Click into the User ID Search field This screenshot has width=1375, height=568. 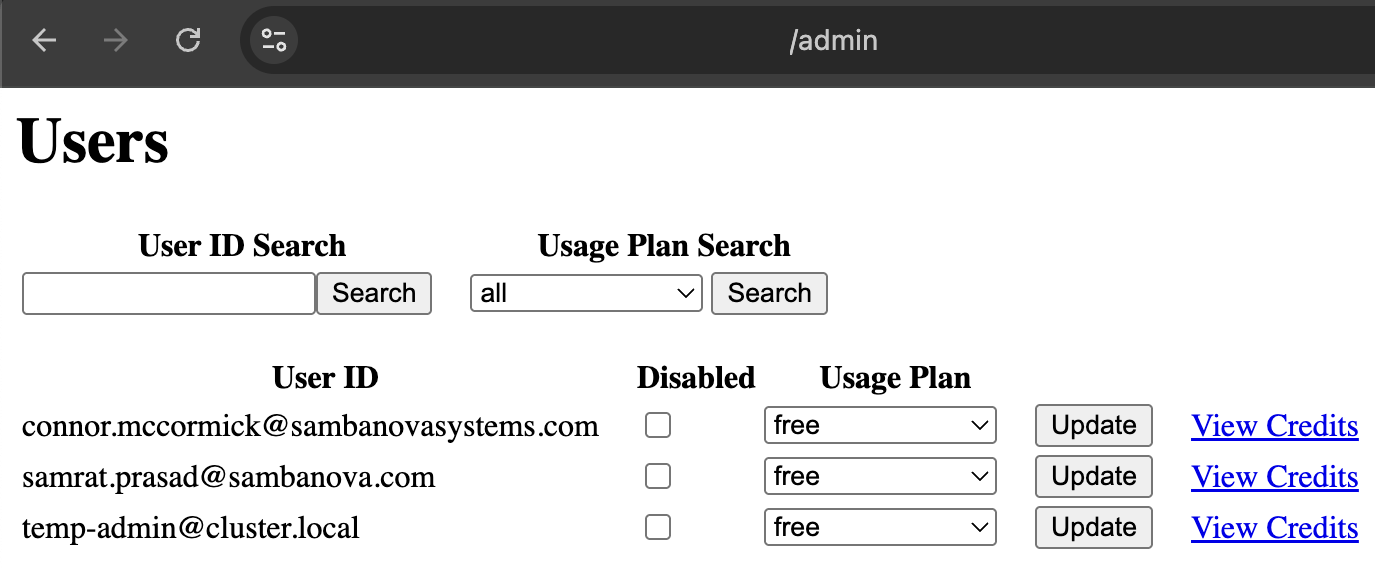point(169,294)
